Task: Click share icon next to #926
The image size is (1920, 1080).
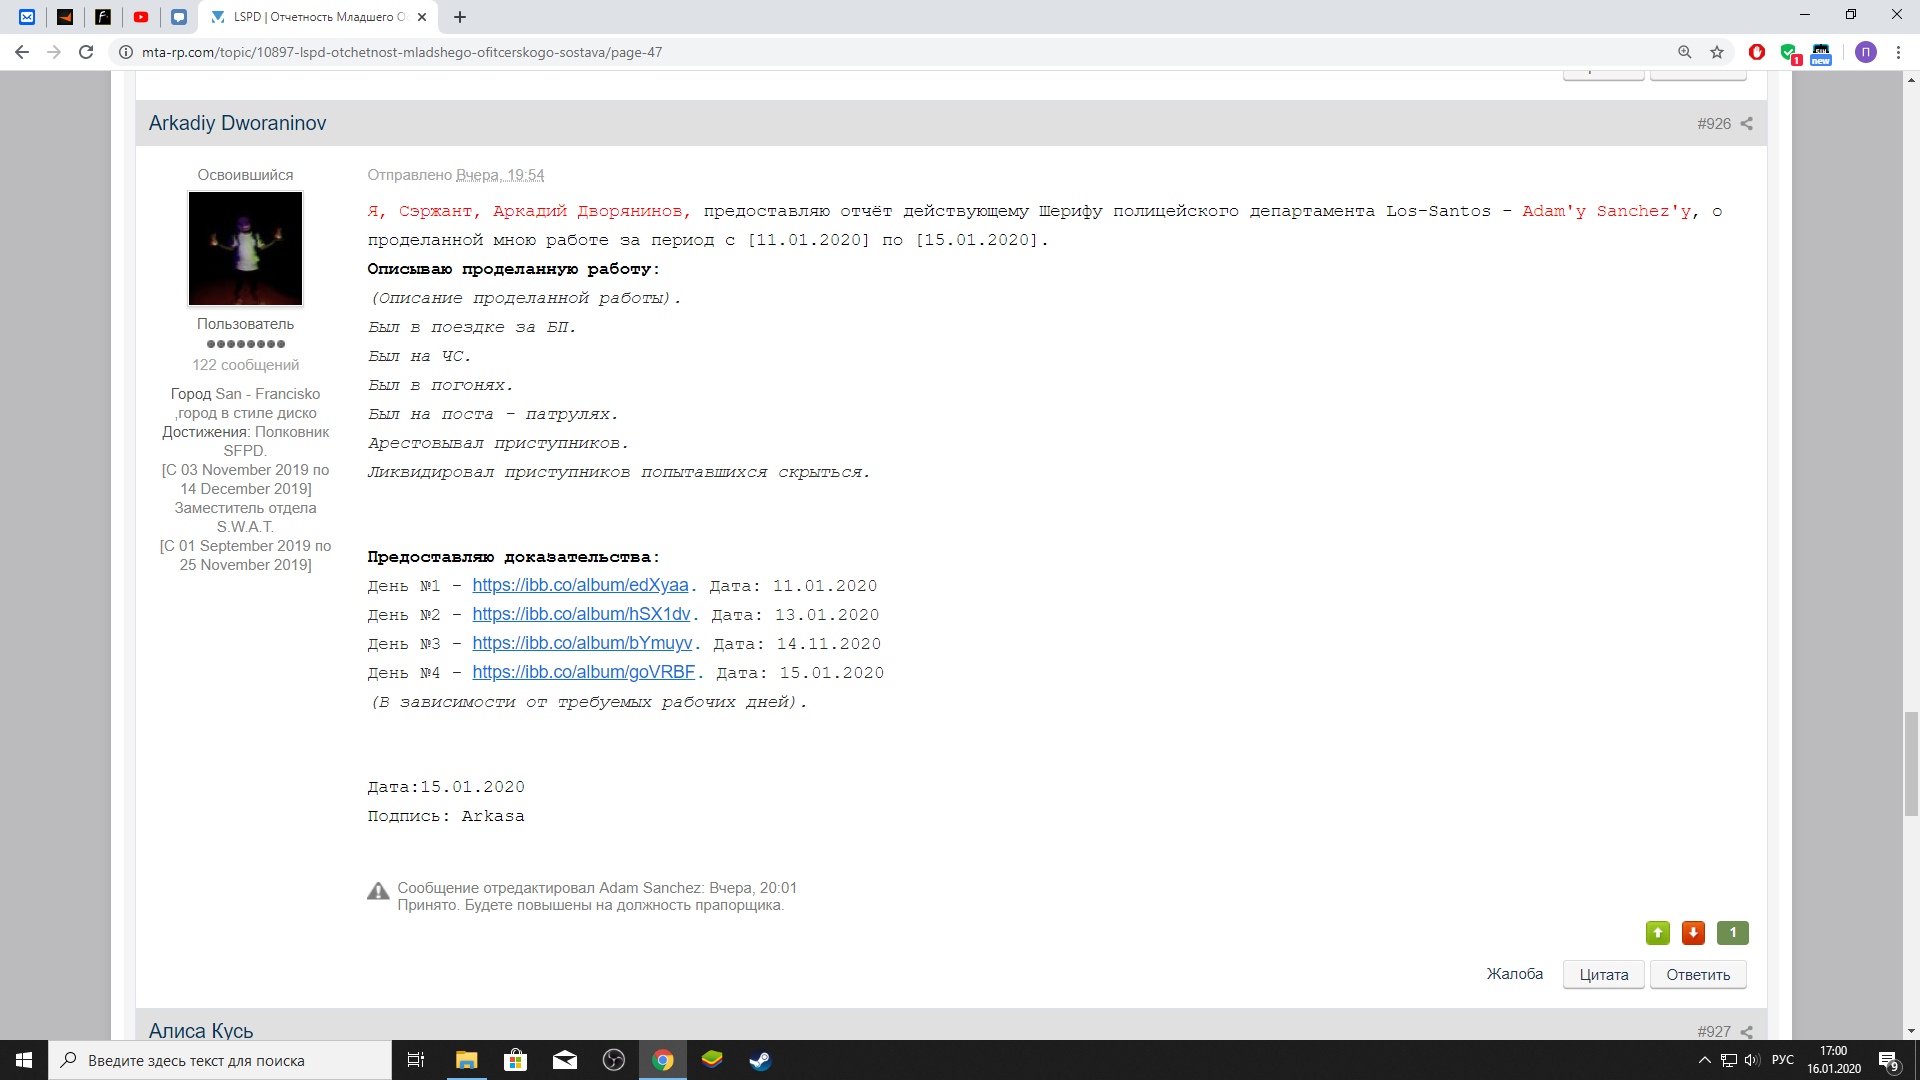Action: pyautogui.click(x=1747, y=124)
